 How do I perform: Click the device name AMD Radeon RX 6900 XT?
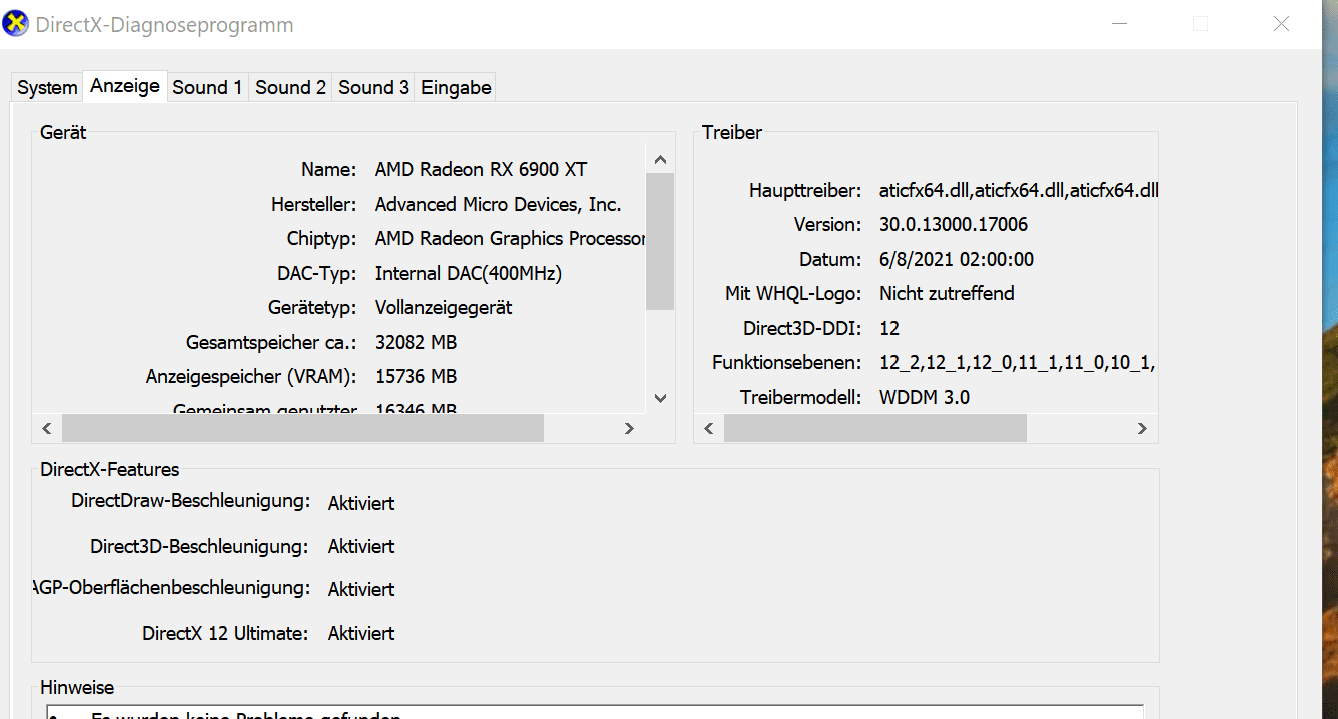(x=481, y=169)
